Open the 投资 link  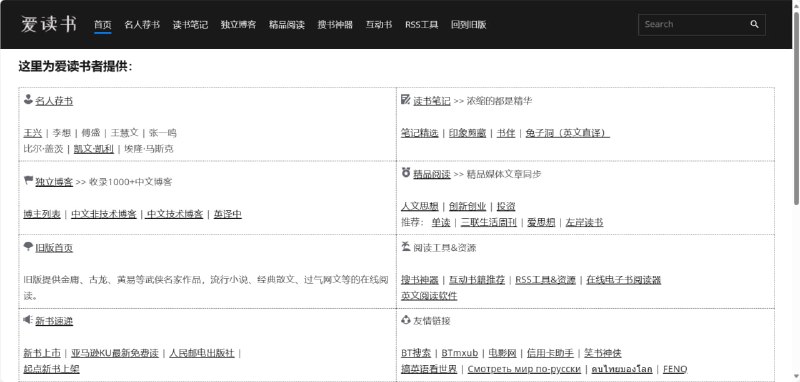point(506,207)
